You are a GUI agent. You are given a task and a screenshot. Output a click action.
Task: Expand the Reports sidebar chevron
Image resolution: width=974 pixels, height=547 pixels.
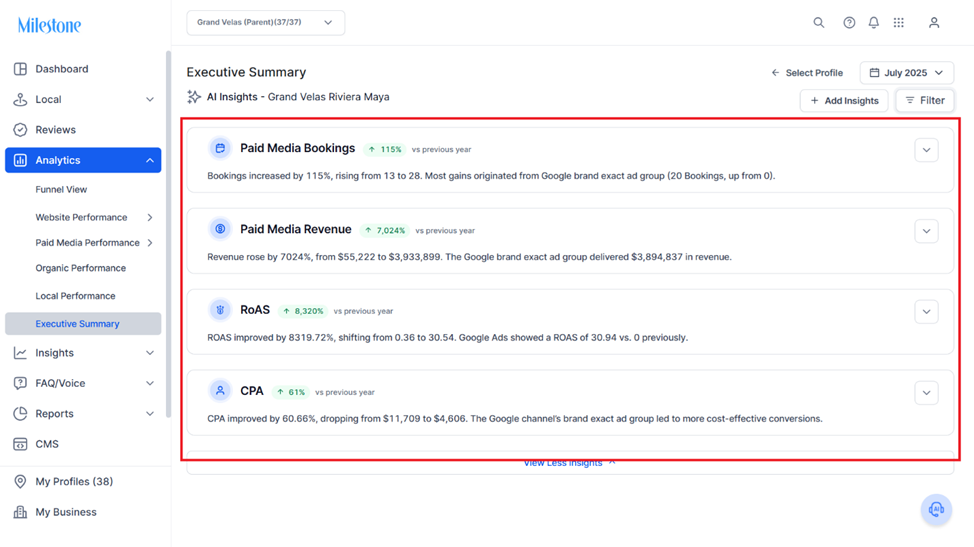(150, 414)
